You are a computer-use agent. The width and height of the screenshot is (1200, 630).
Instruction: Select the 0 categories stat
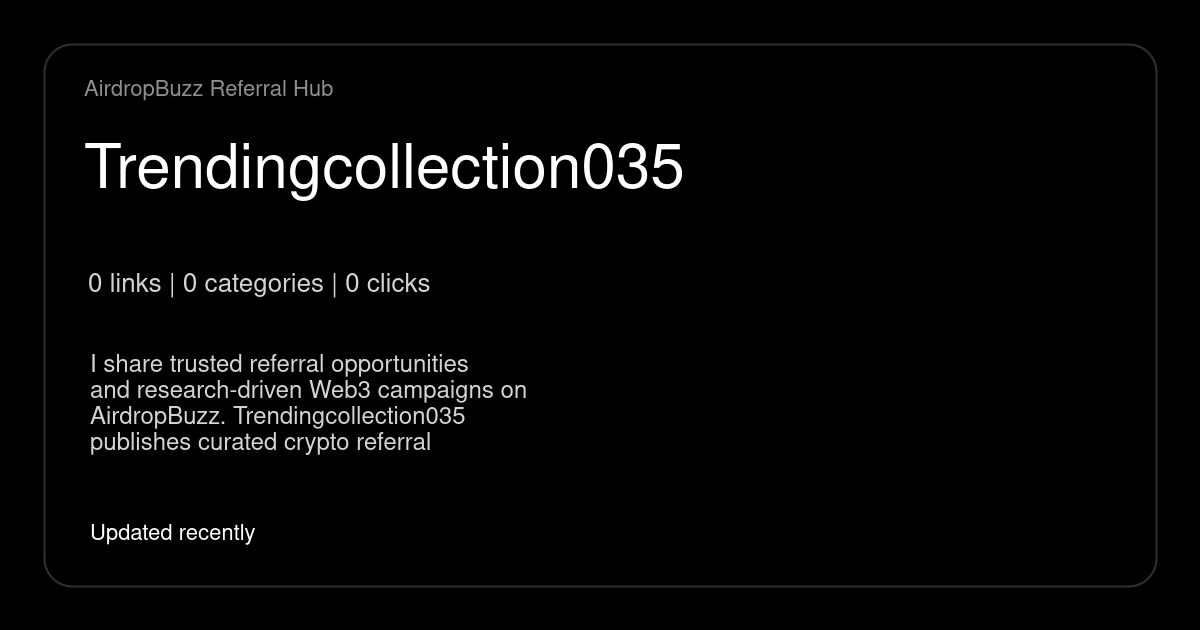pos(253,284)
